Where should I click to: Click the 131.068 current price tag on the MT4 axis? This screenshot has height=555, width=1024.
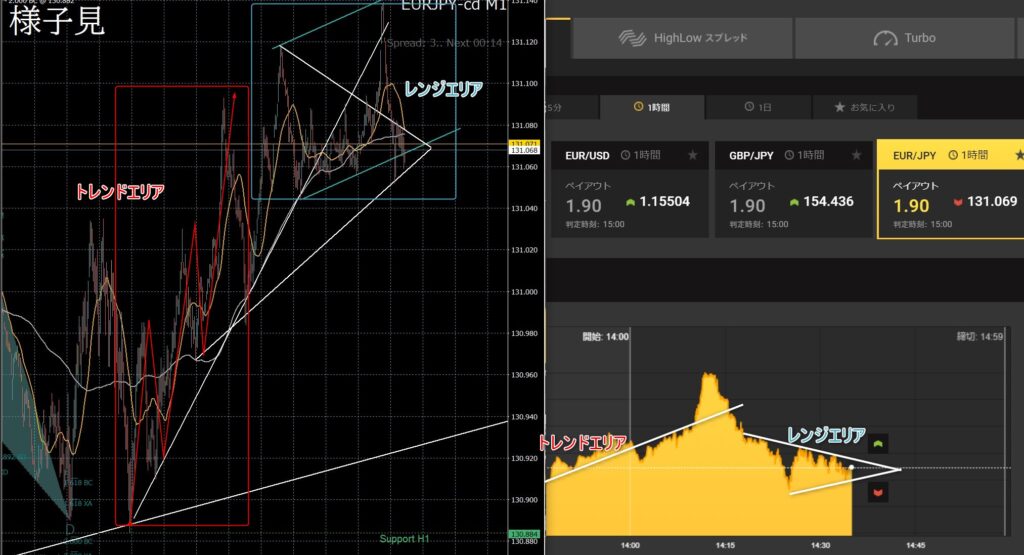click(524, 150)
